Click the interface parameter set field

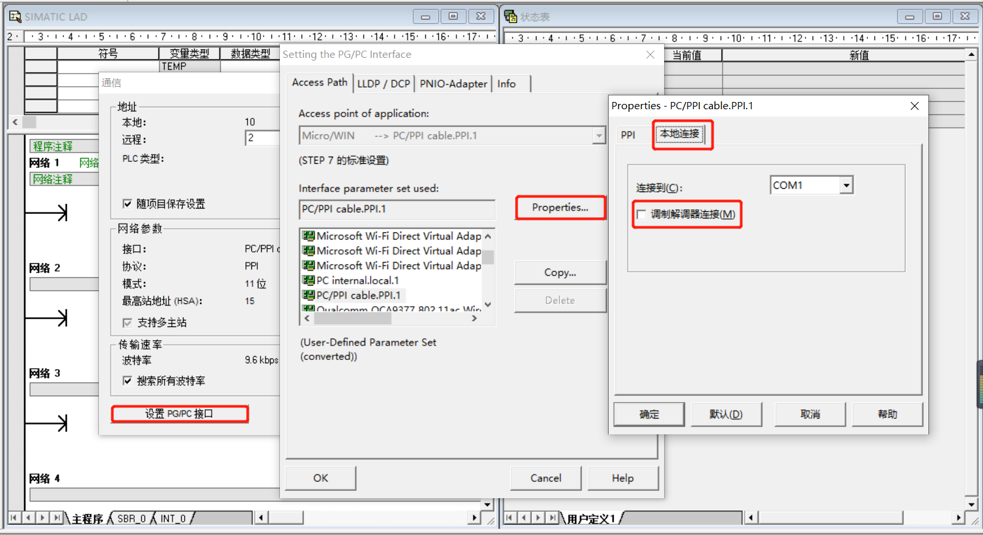[397, 209]
